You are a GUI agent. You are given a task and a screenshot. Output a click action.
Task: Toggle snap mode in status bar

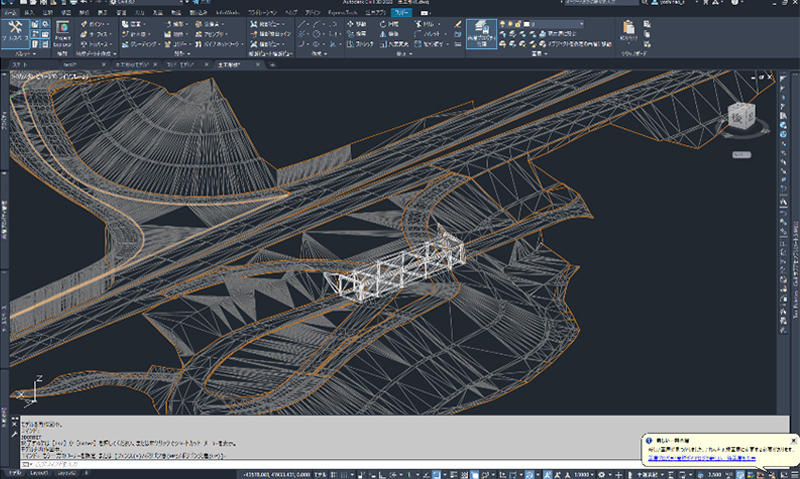[x=345, y=474]
